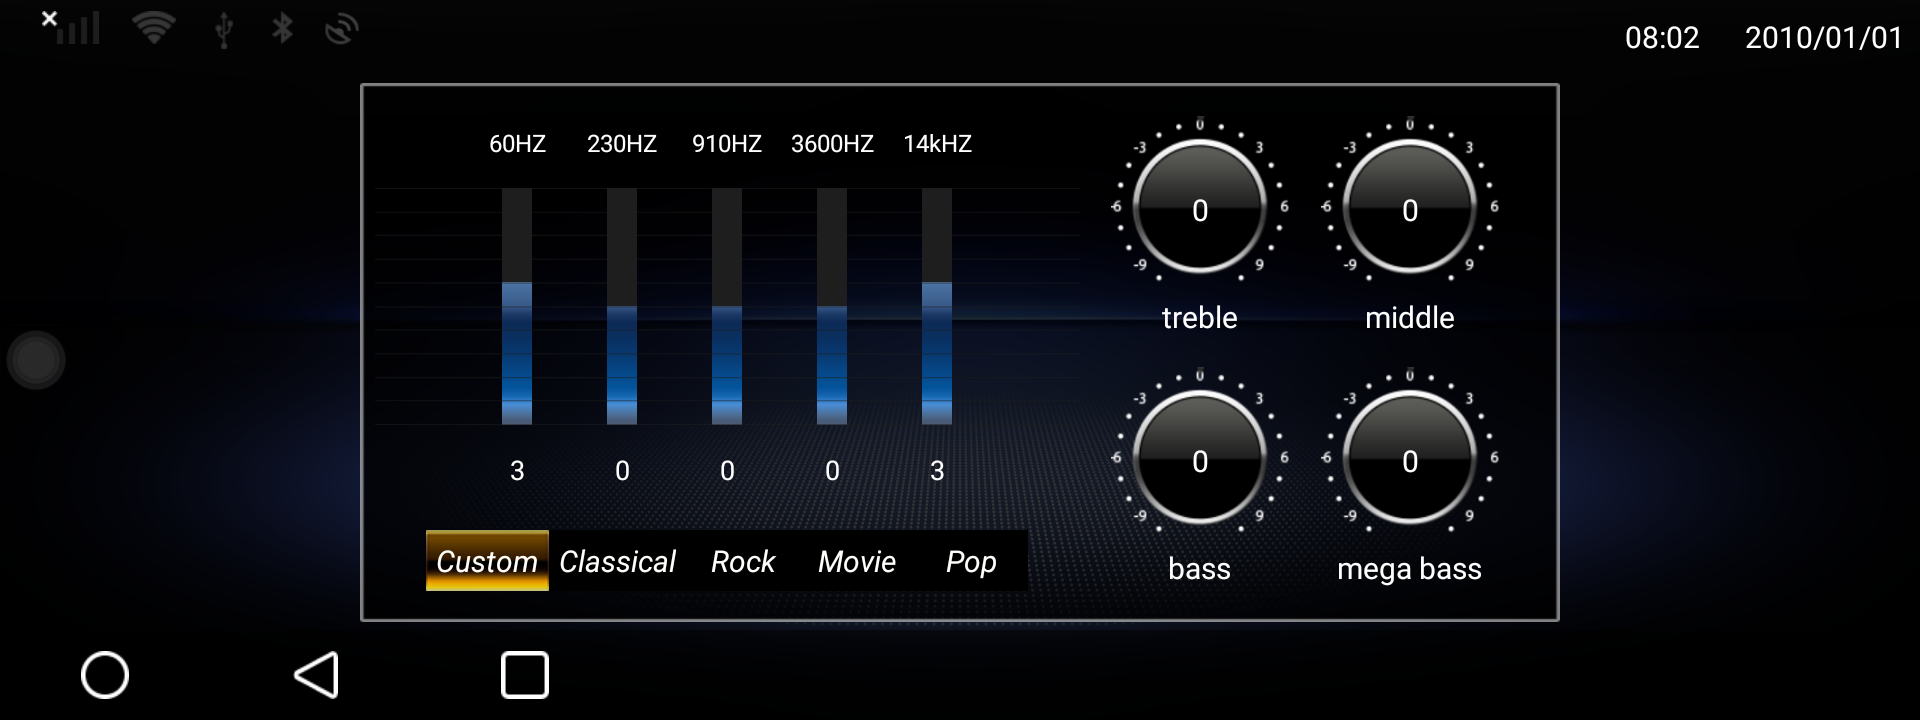Click the 14kHZ band slider
The image size is (1920, 720).
(937, 306)
